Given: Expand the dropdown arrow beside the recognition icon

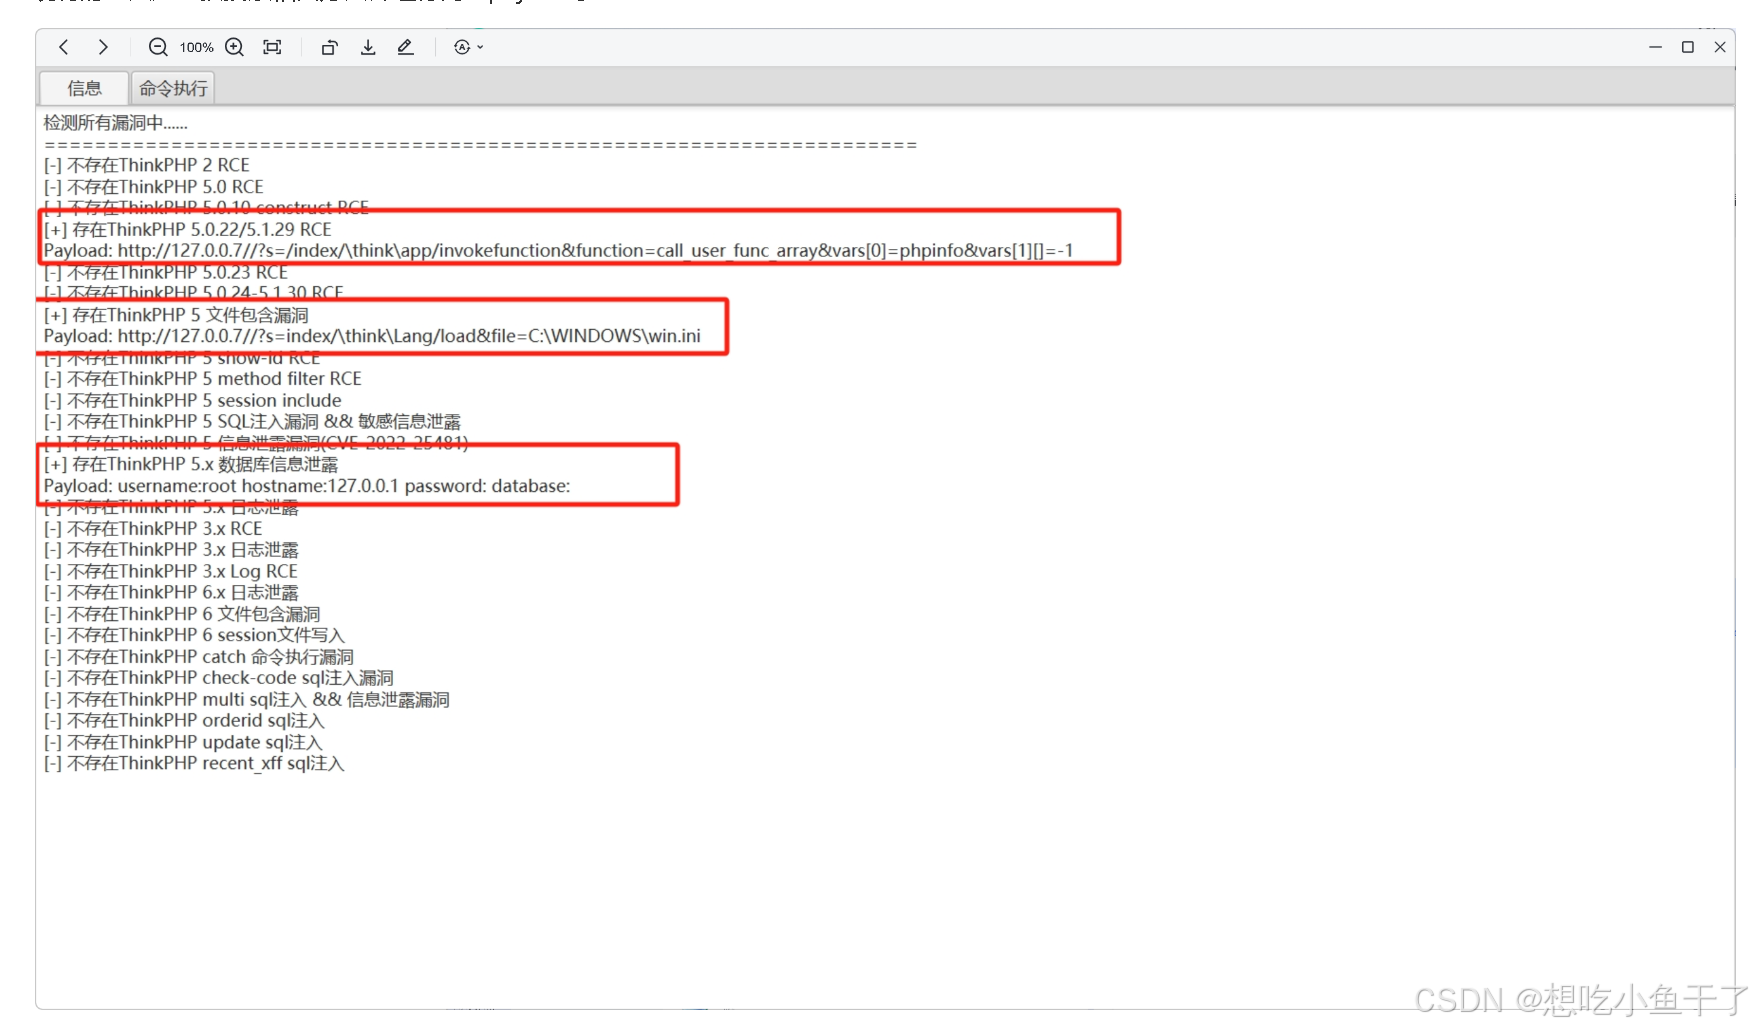Looking at the screenshot, I should click(x=481, y=47).
